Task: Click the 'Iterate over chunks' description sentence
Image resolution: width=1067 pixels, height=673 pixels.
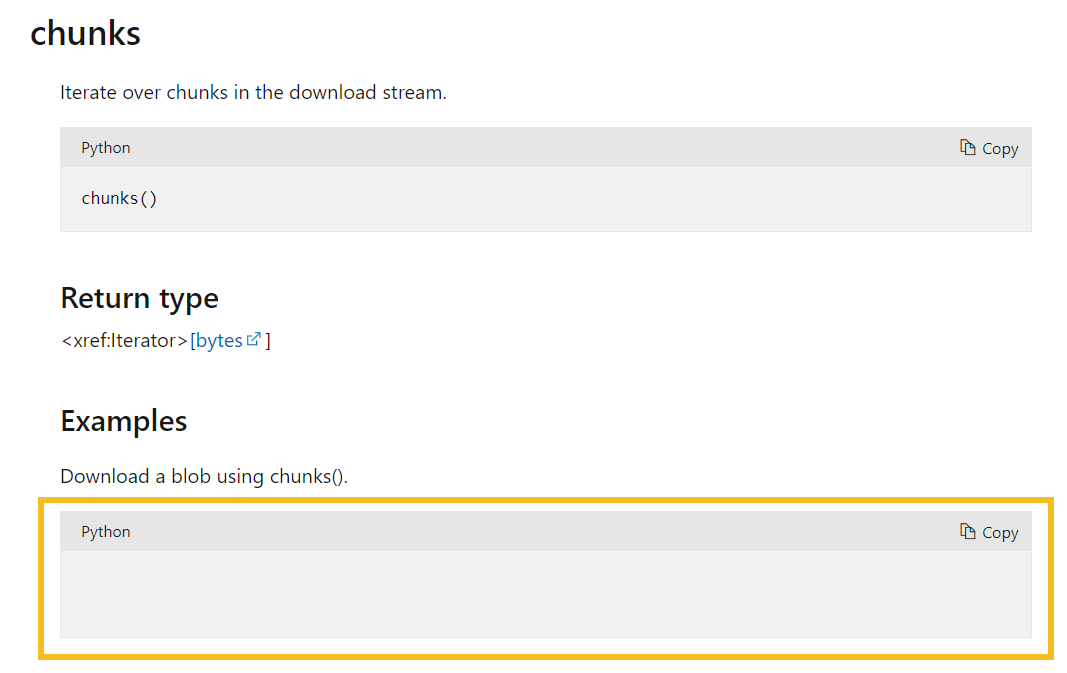Action: click(x=253, y=93)
